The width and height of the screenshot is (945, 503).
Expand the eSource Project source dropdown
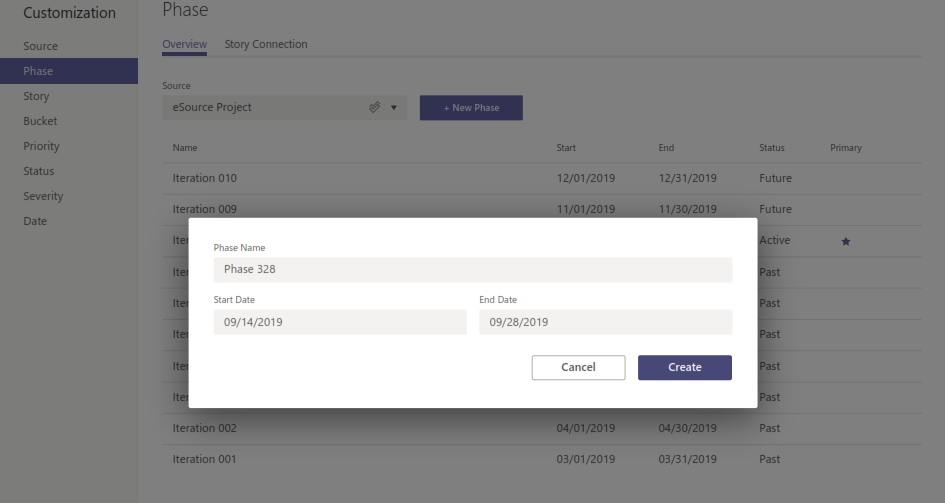pos(394,107)
